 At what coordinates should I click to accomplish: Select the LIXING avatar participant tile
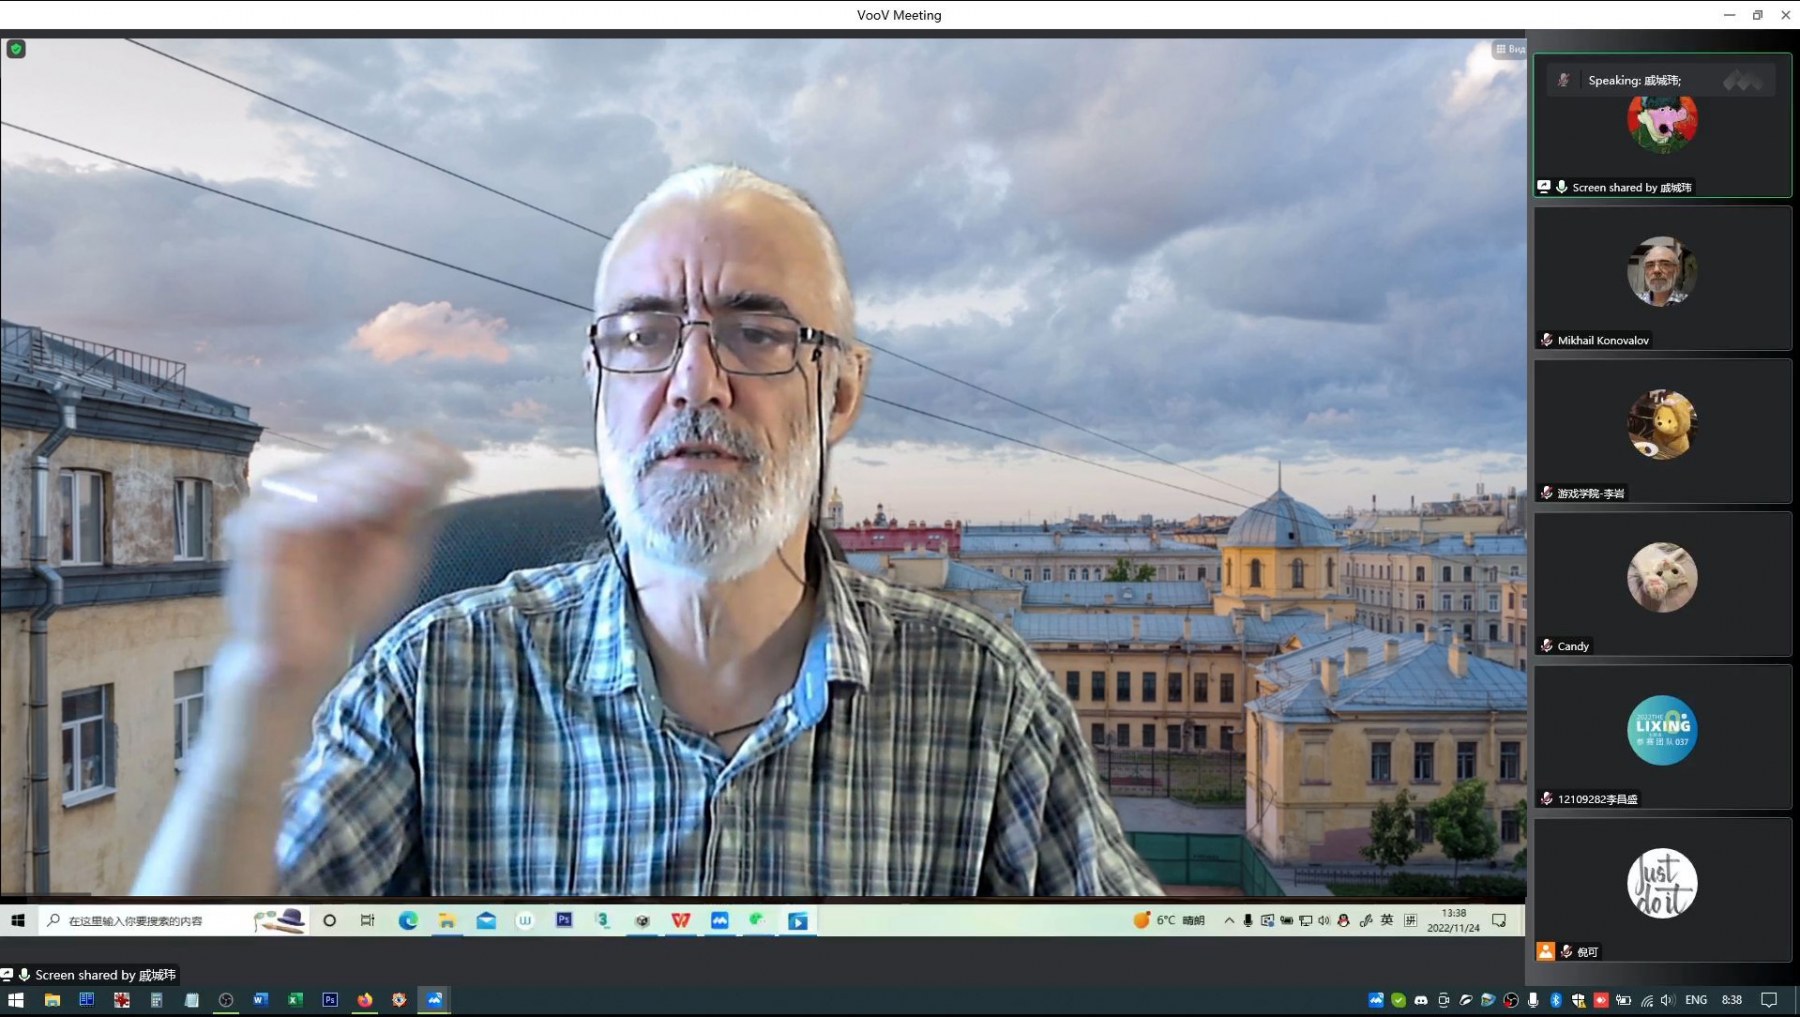[1662, 737]
